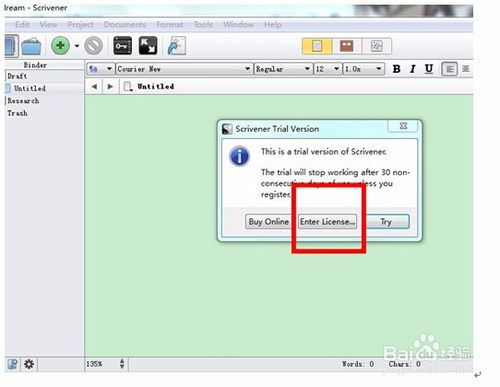Open the Documents menu

[125, 25]
